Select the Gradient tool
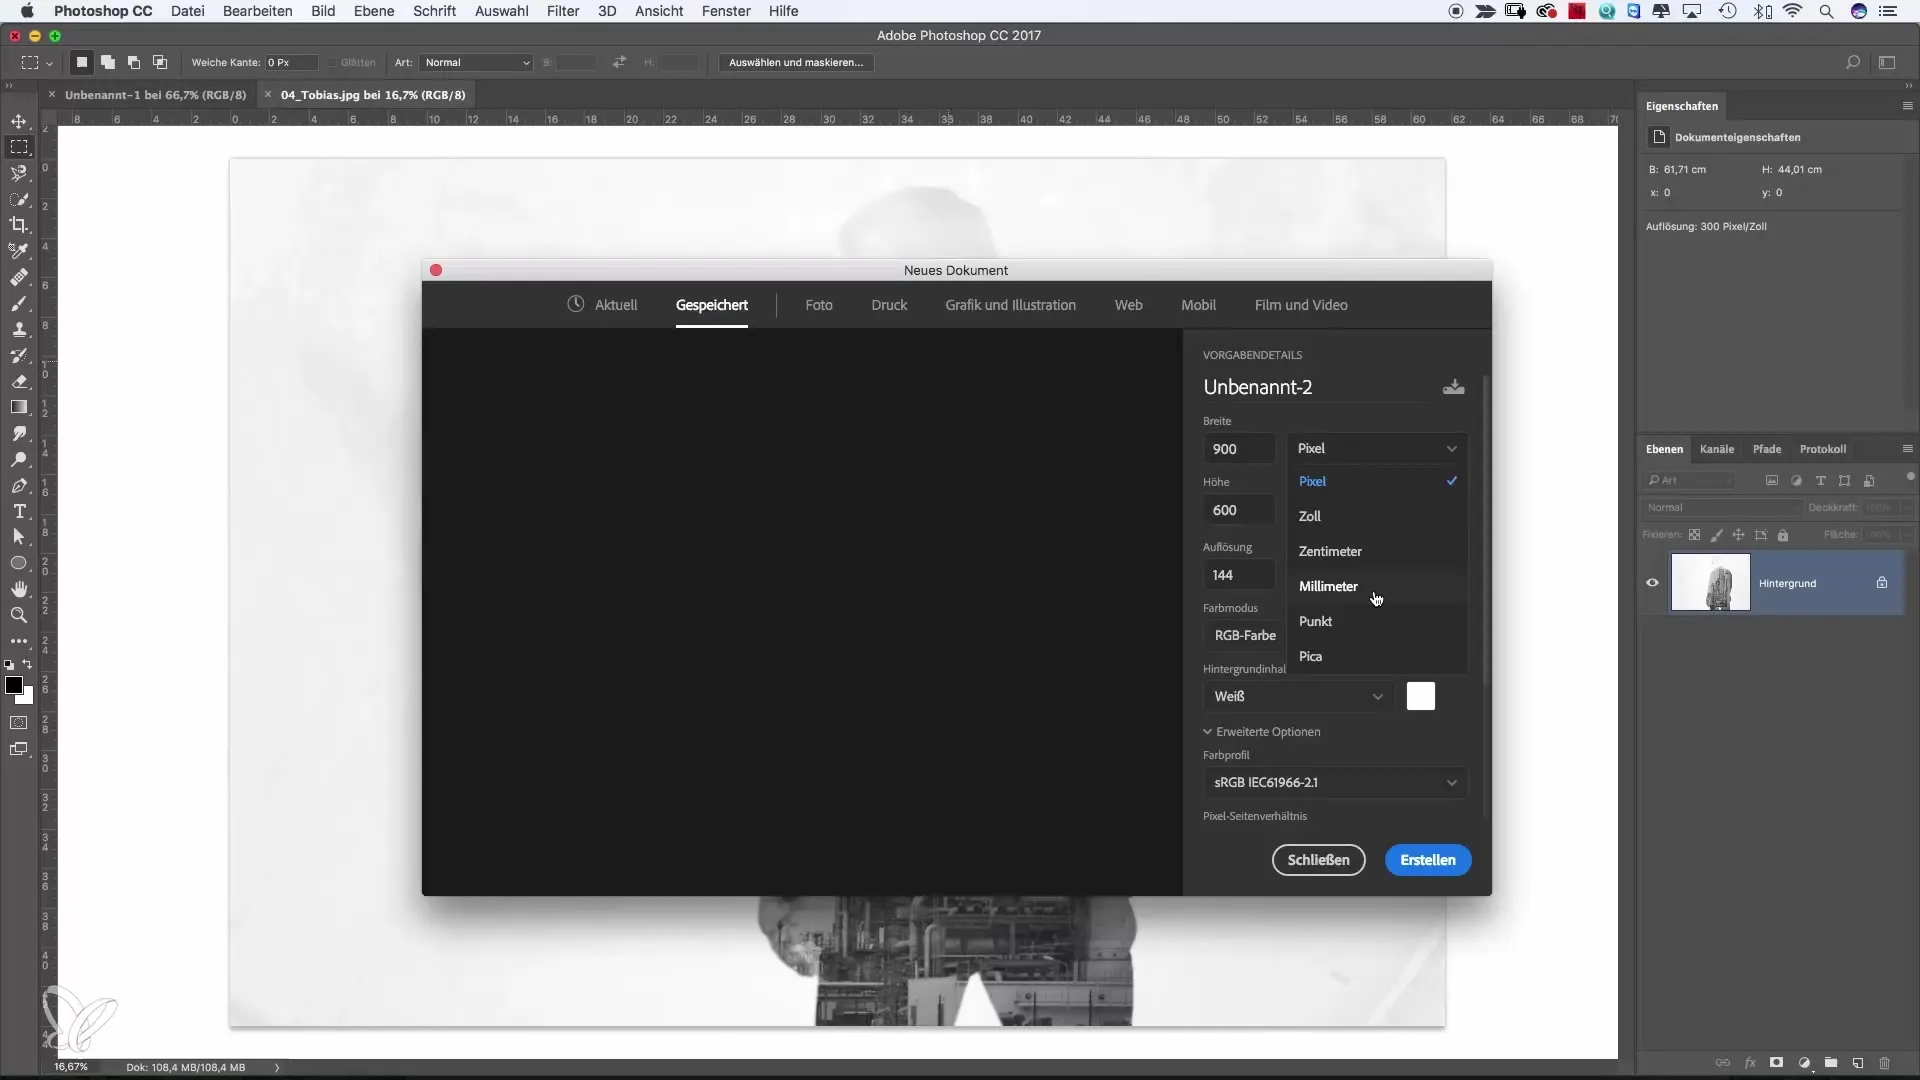 point(19,407)
